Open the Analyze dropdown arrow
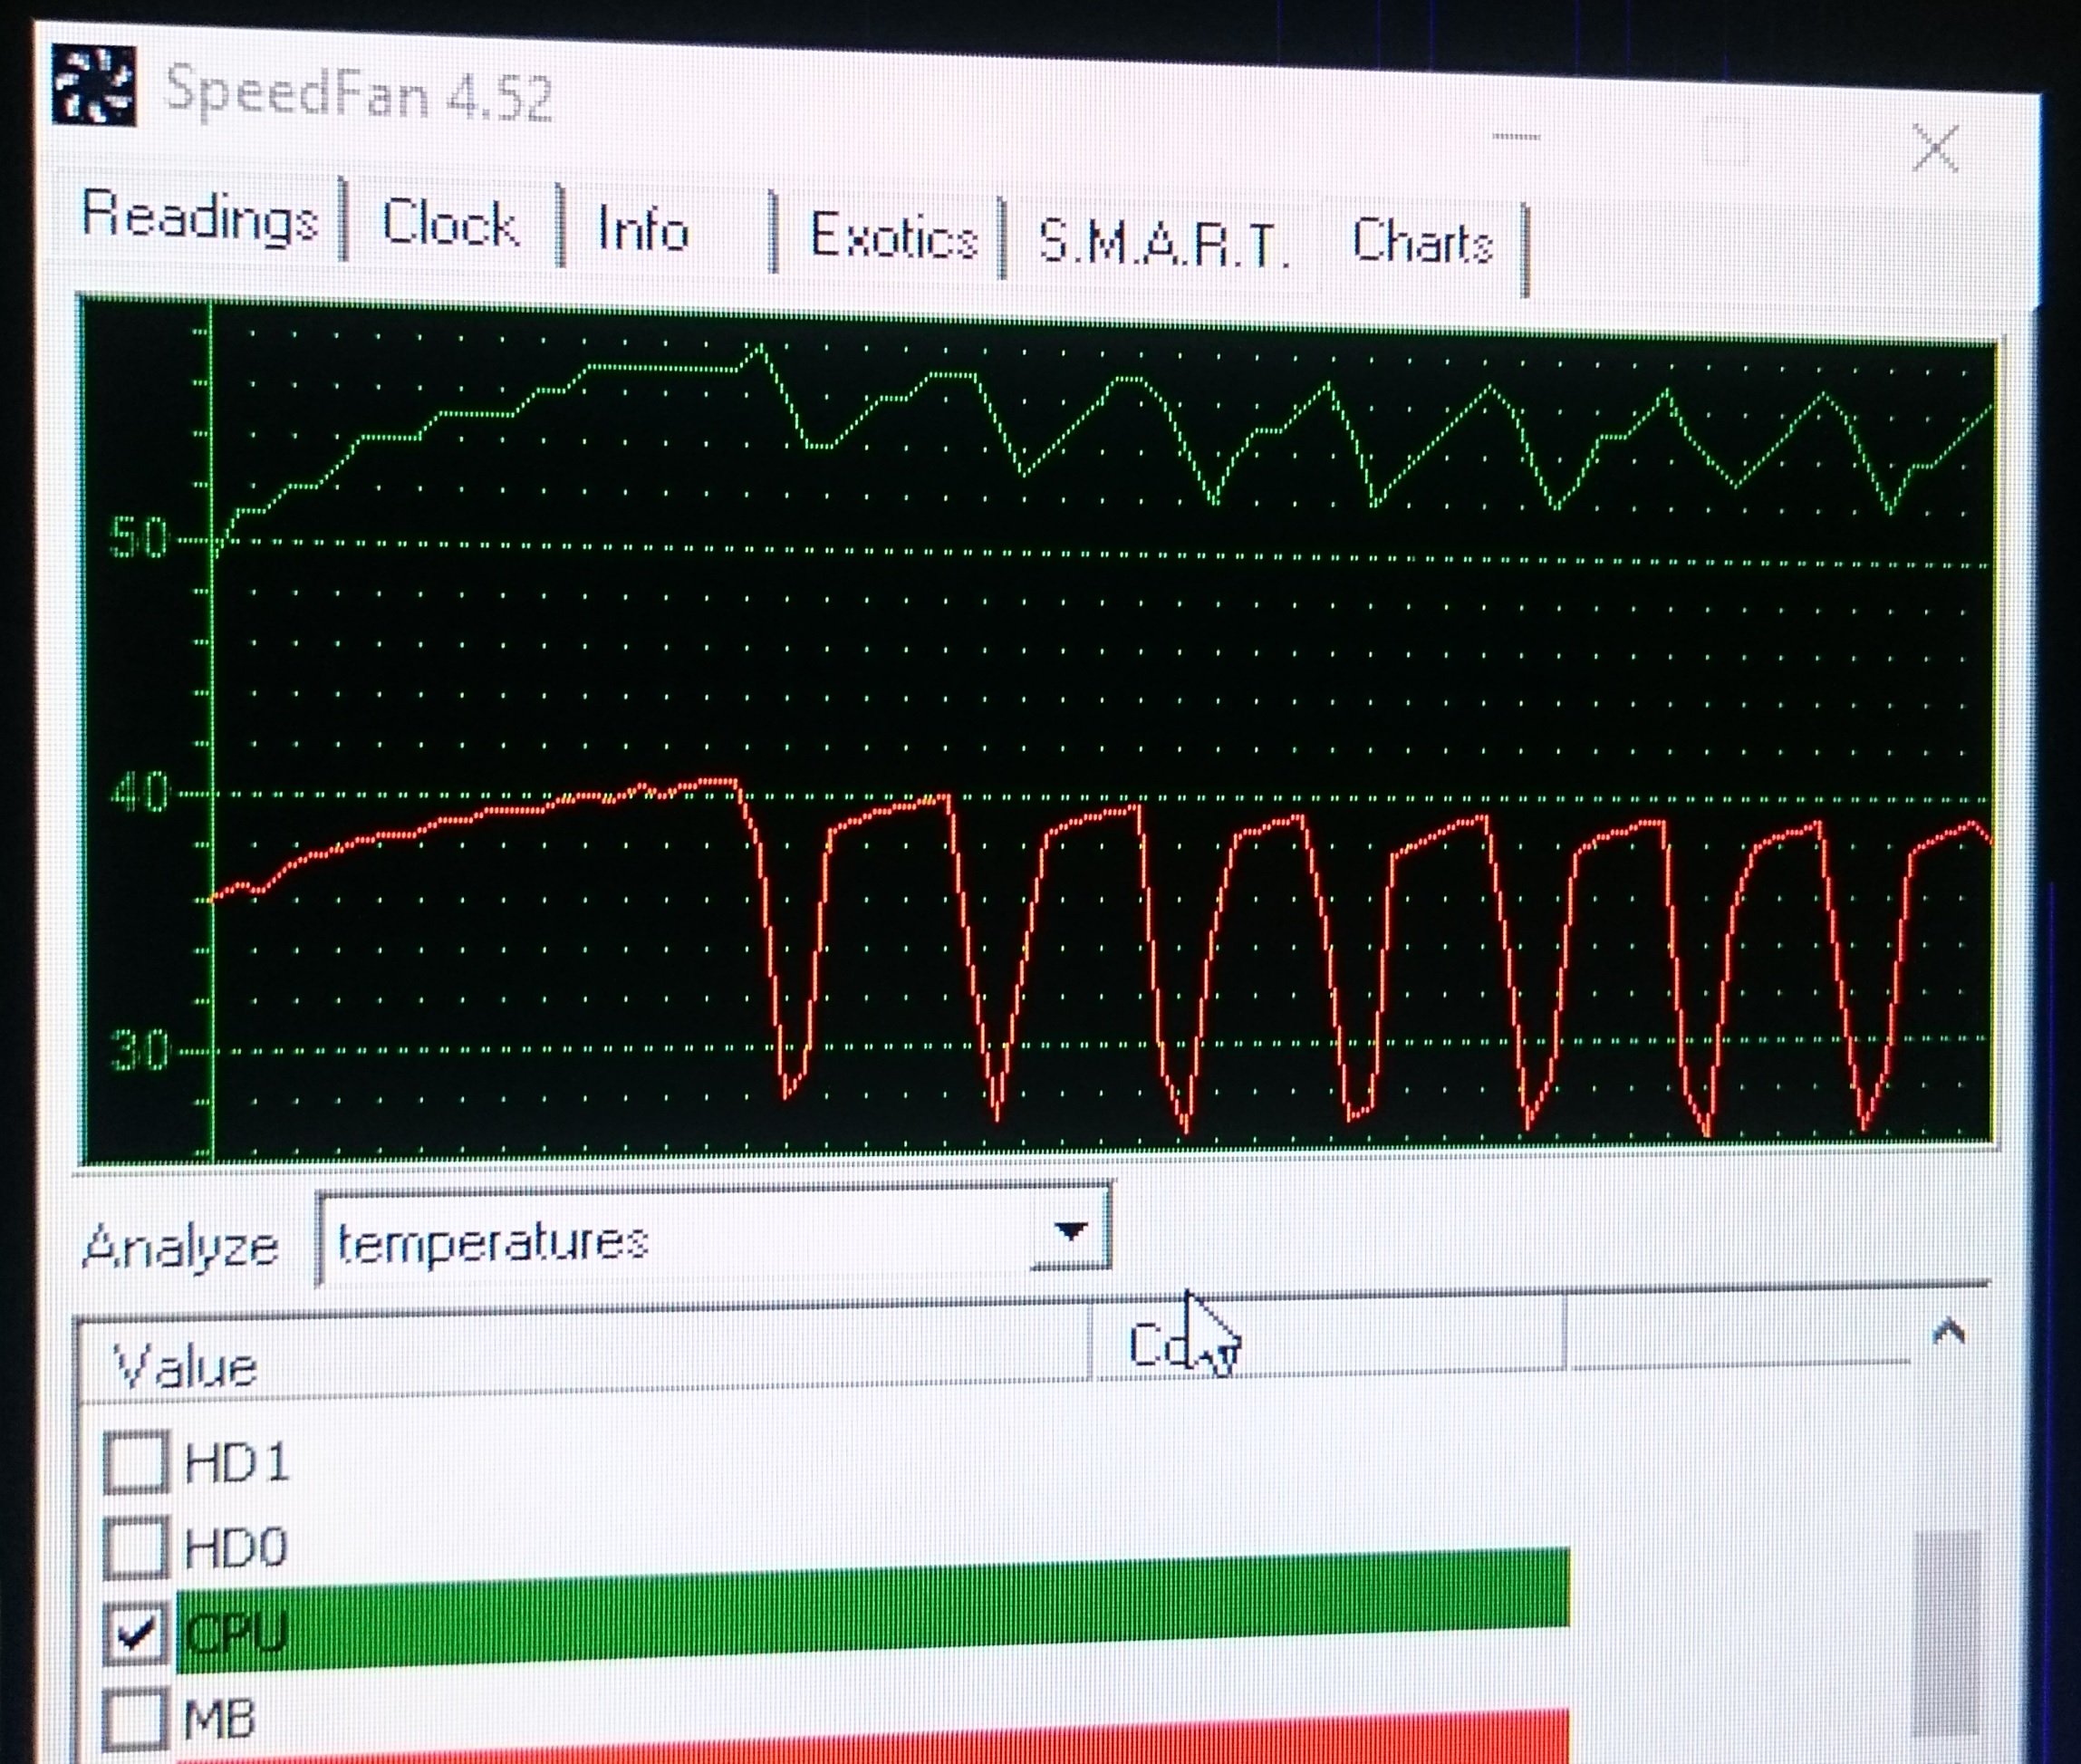This screenshot has width=2081, height=1764. [x=1070, y=1231]
